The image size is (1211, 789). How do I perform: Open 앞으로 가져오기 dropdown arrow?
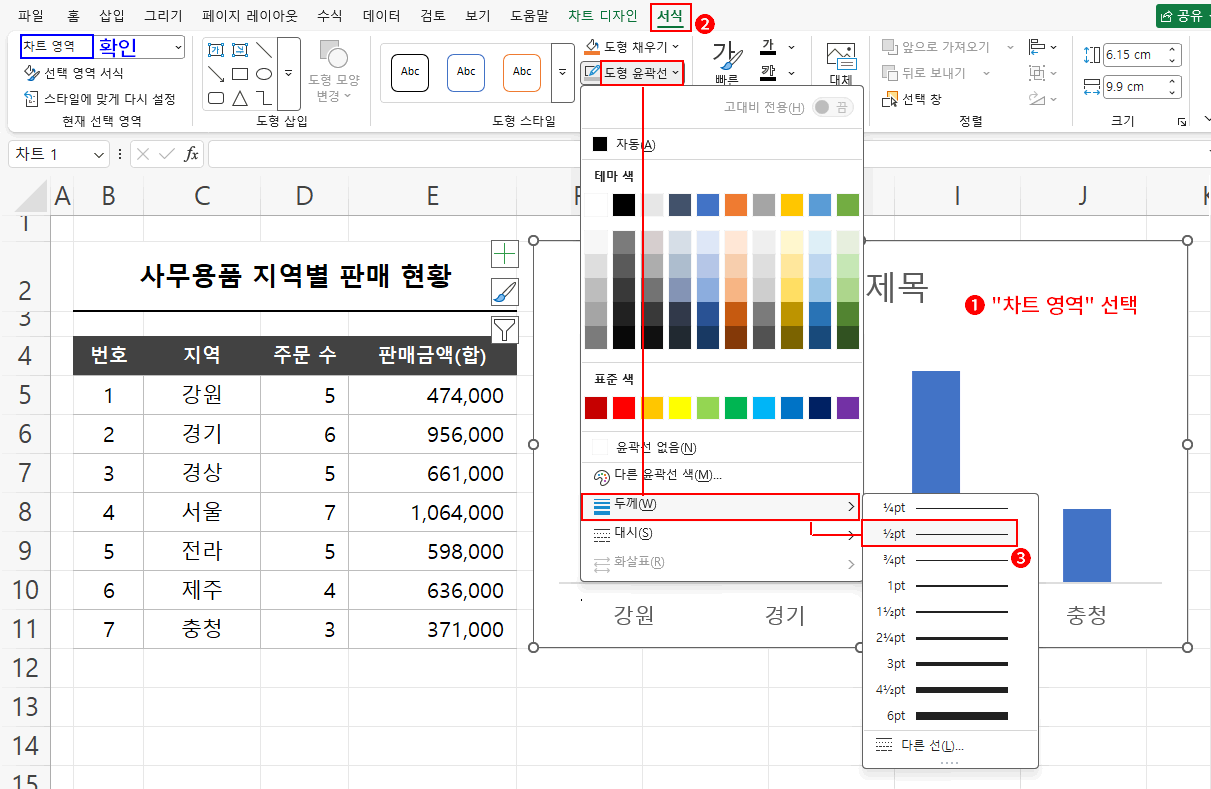[x=1010, y=47]
